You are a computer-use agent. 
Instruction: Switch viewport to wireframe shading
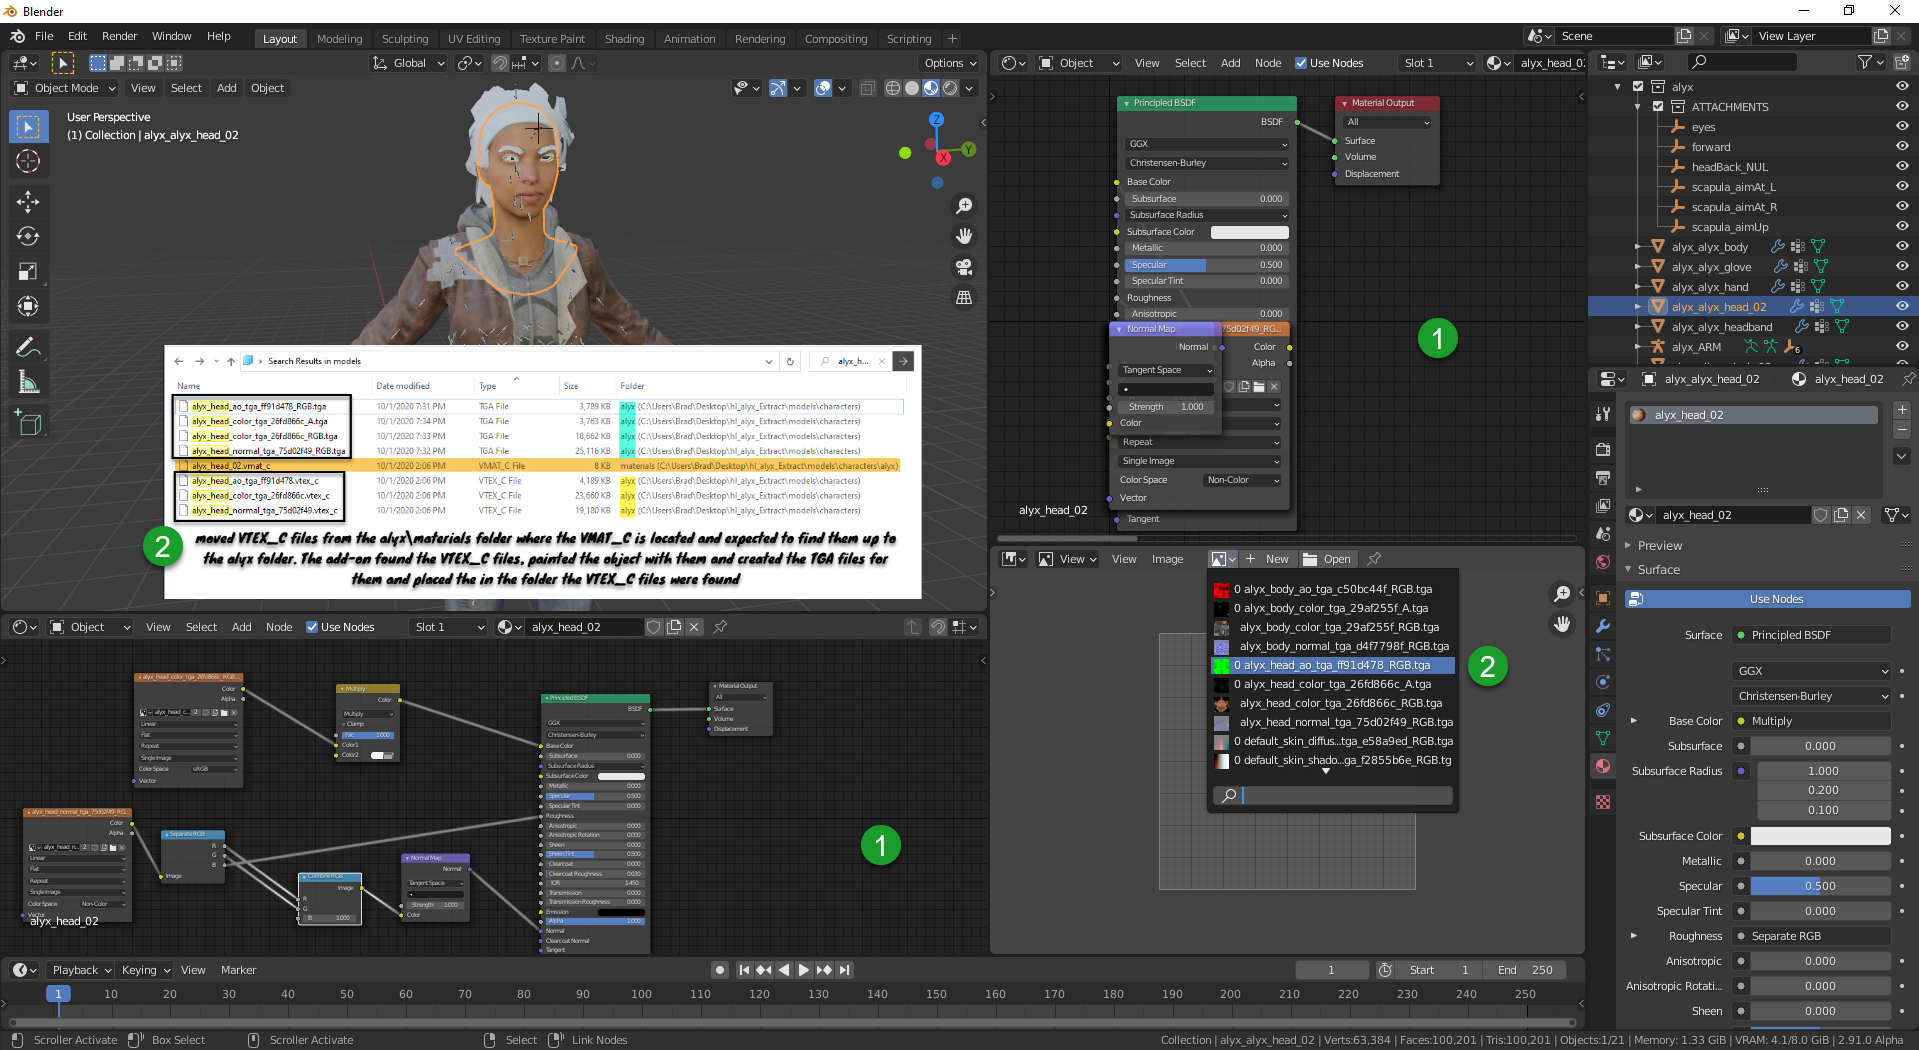point(893,88)
